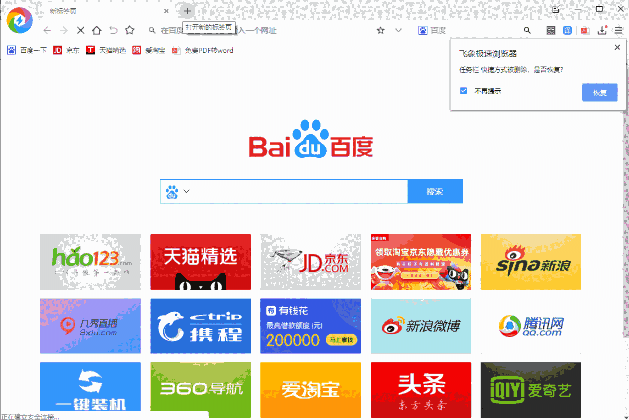This screenshot has height=420, width=629.
Task: Open the Baidu bookmark 百度一下
Action: pos(27,50)
